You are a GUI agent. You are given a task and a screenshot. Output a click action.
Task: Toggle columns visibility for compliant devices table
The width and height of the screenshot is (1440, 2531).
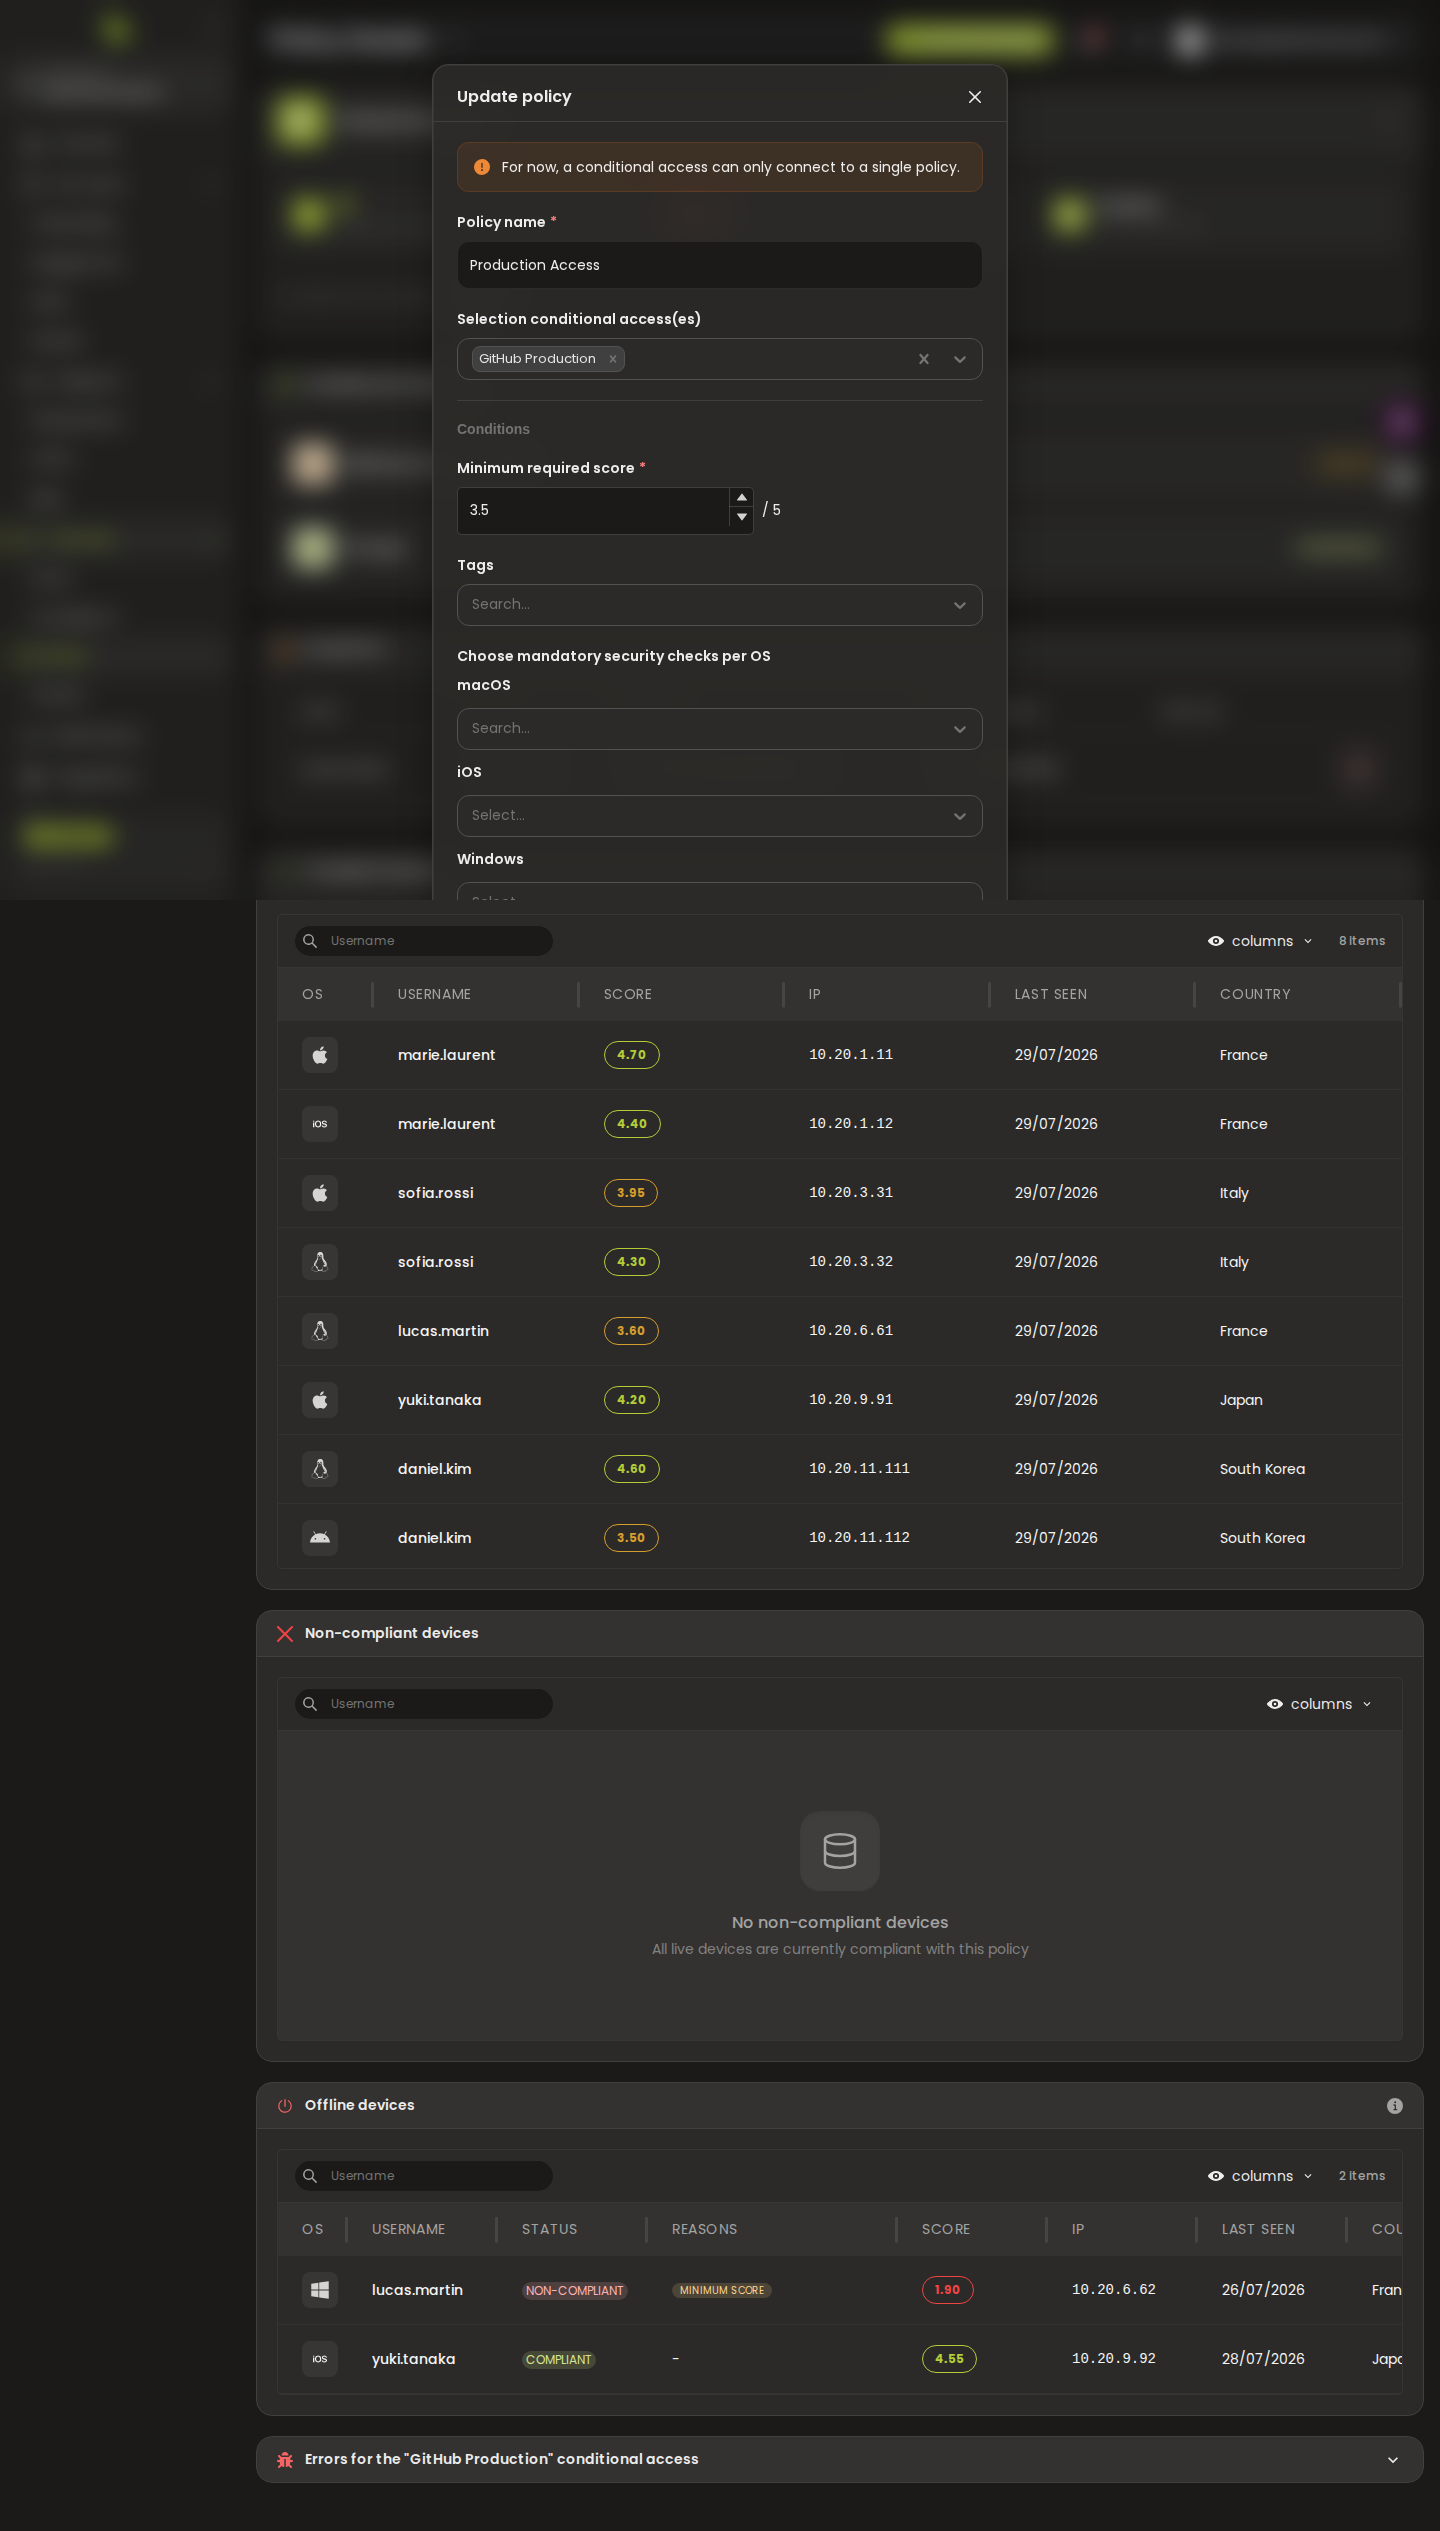point(1260,941)
